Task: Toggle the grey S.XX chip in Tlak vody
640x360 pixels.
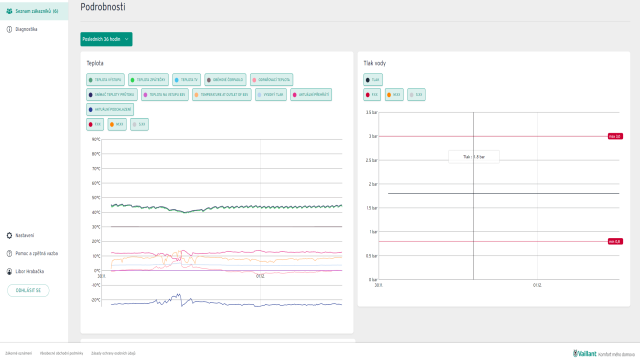Action: tap(416, 95)
